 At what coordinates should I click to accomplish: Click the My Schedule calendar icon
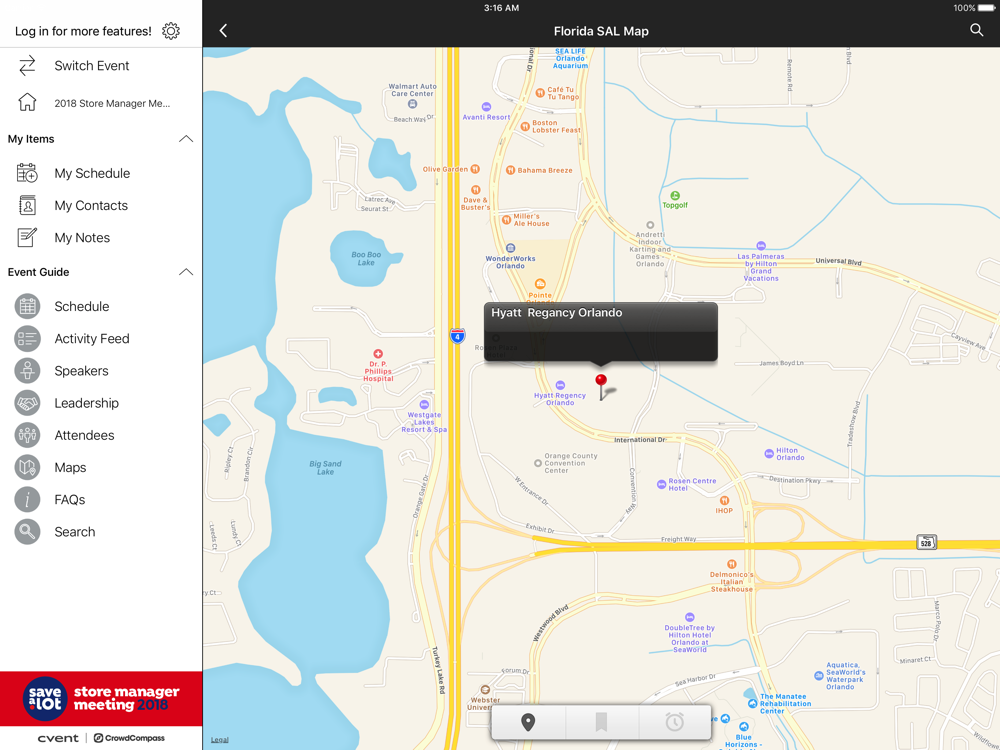[27, 173]
